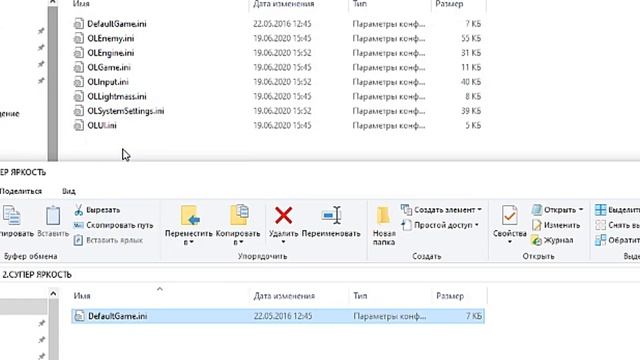The width and height of the screenshot is (640, 360).
Task: Click New item (Создать элемент)
Action: click(441, 210)
